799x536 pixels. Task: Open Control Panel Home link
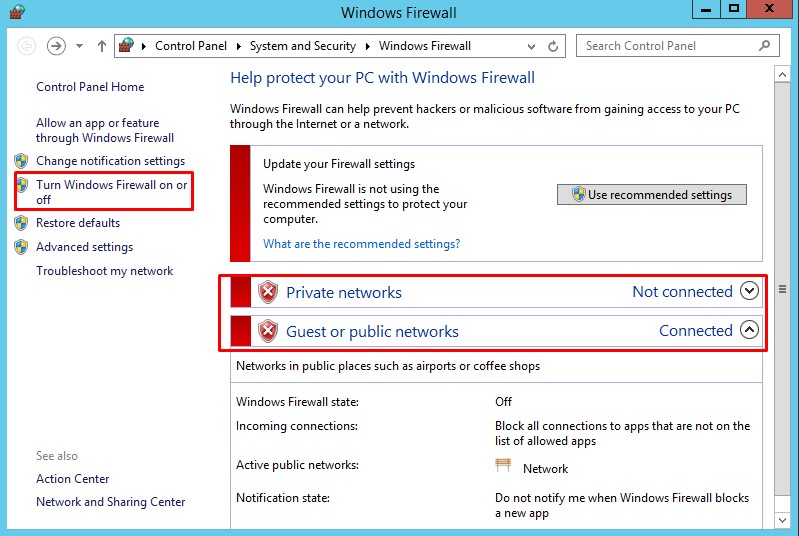(x=90, y=87)
